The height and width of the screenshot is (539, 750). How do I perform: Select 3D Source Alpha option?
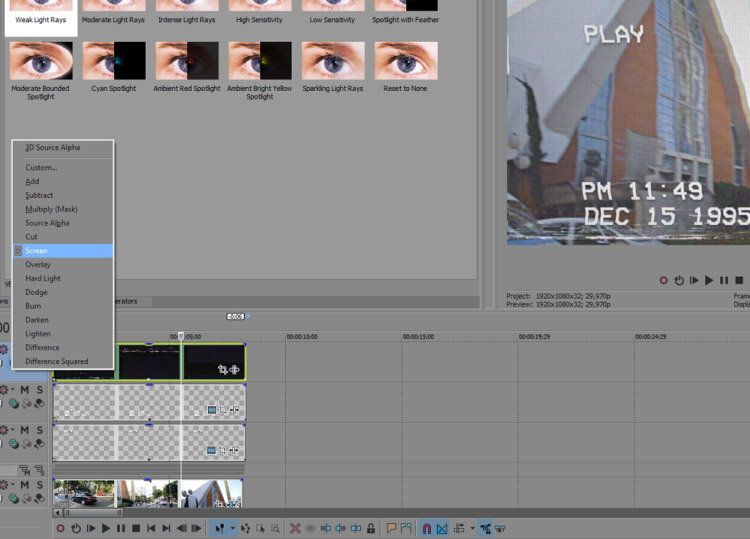(x=63, y=148)
